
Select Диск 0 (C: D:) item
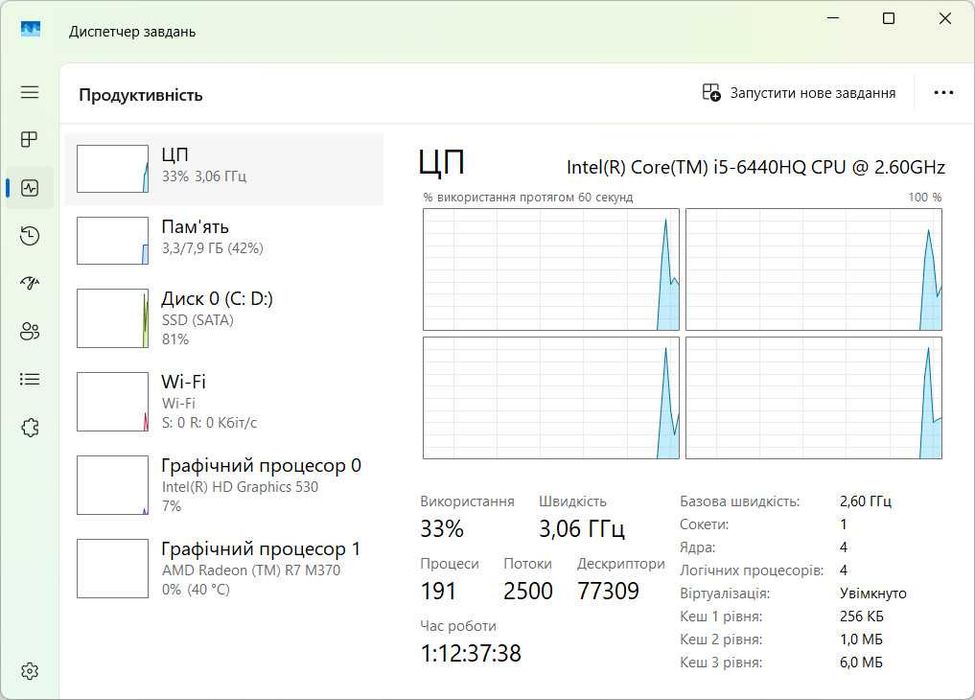click(224, 319)
